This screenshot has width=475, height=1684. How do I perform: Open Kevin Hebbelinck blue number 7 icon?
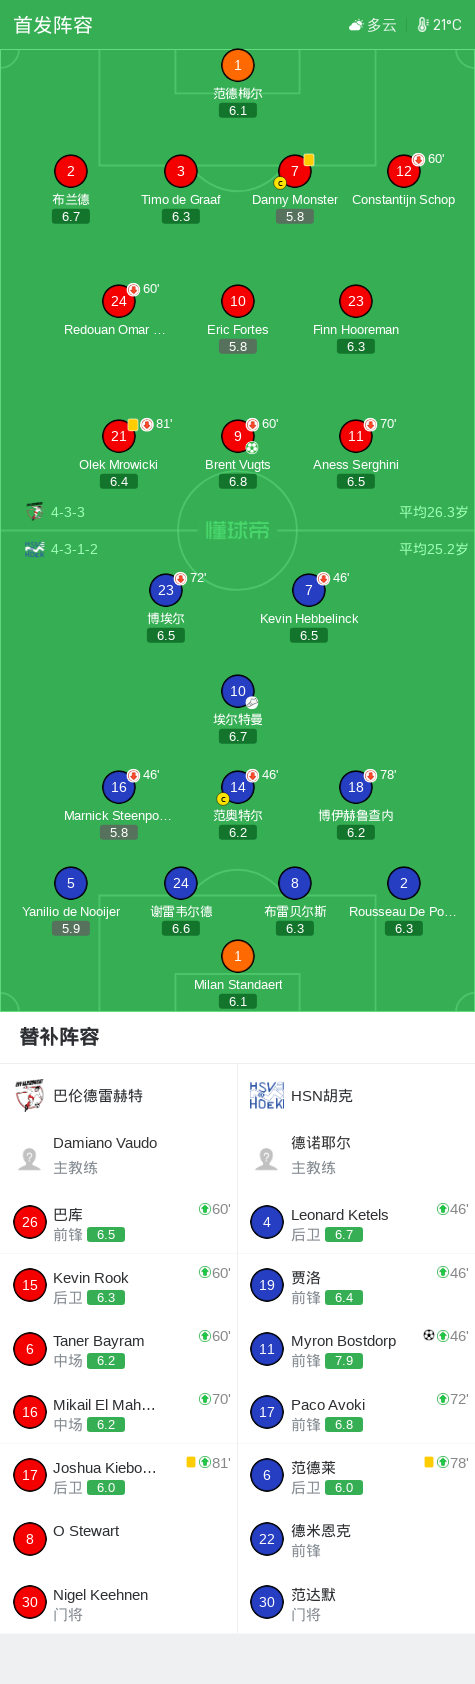click(309, 590)
